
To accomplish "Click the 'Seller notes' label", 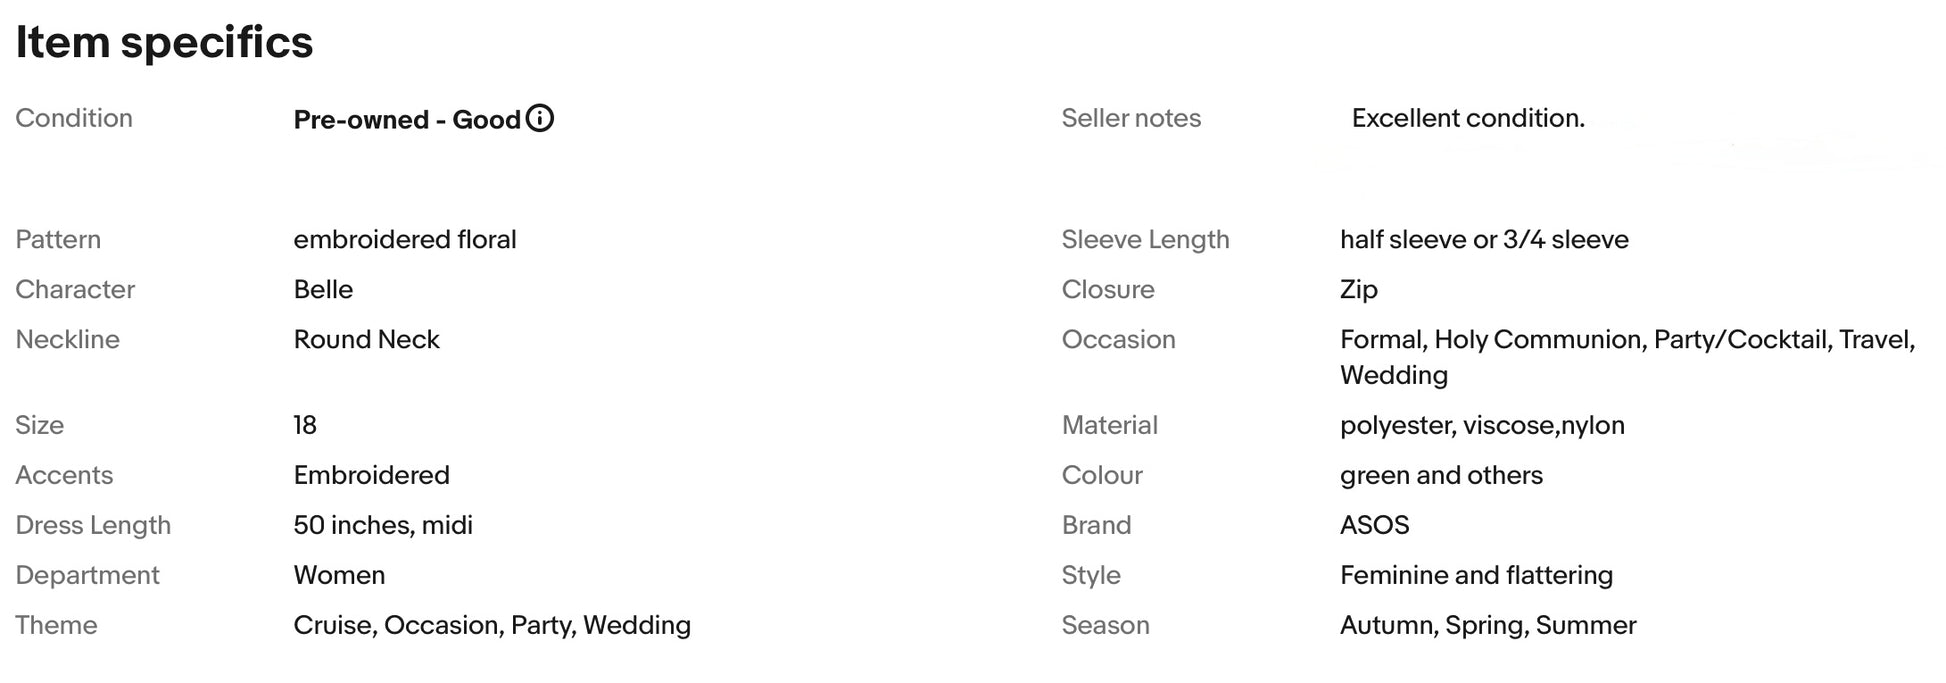I will coord(1131,118).
